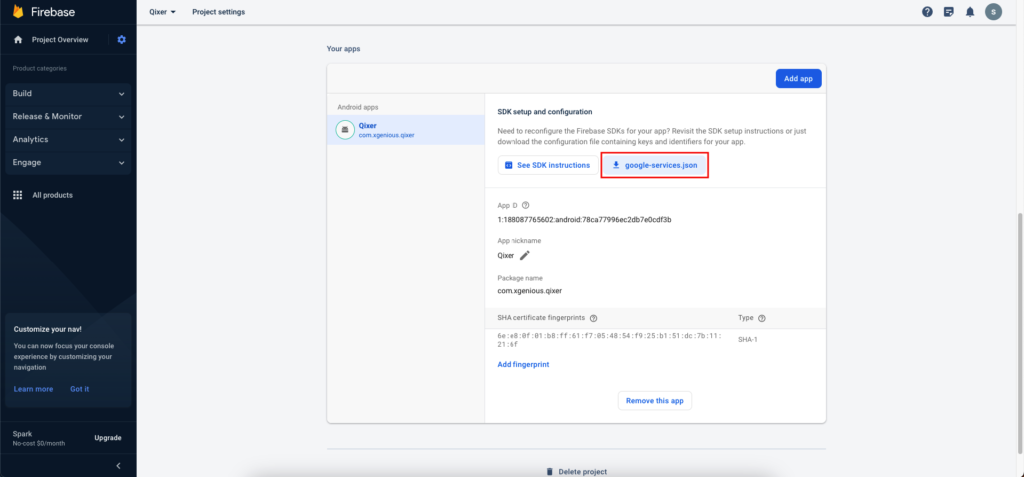Click the Delete project trash icon
Screen dimensions: 1024x477
pos(549,471)
